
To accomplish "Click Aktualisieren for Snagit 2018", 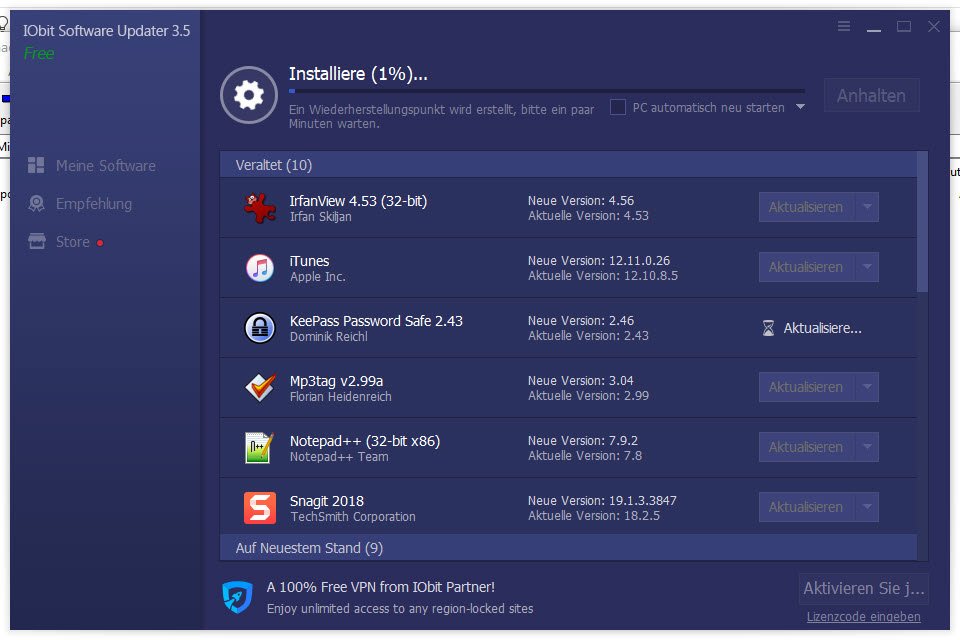I will [806, 507].
